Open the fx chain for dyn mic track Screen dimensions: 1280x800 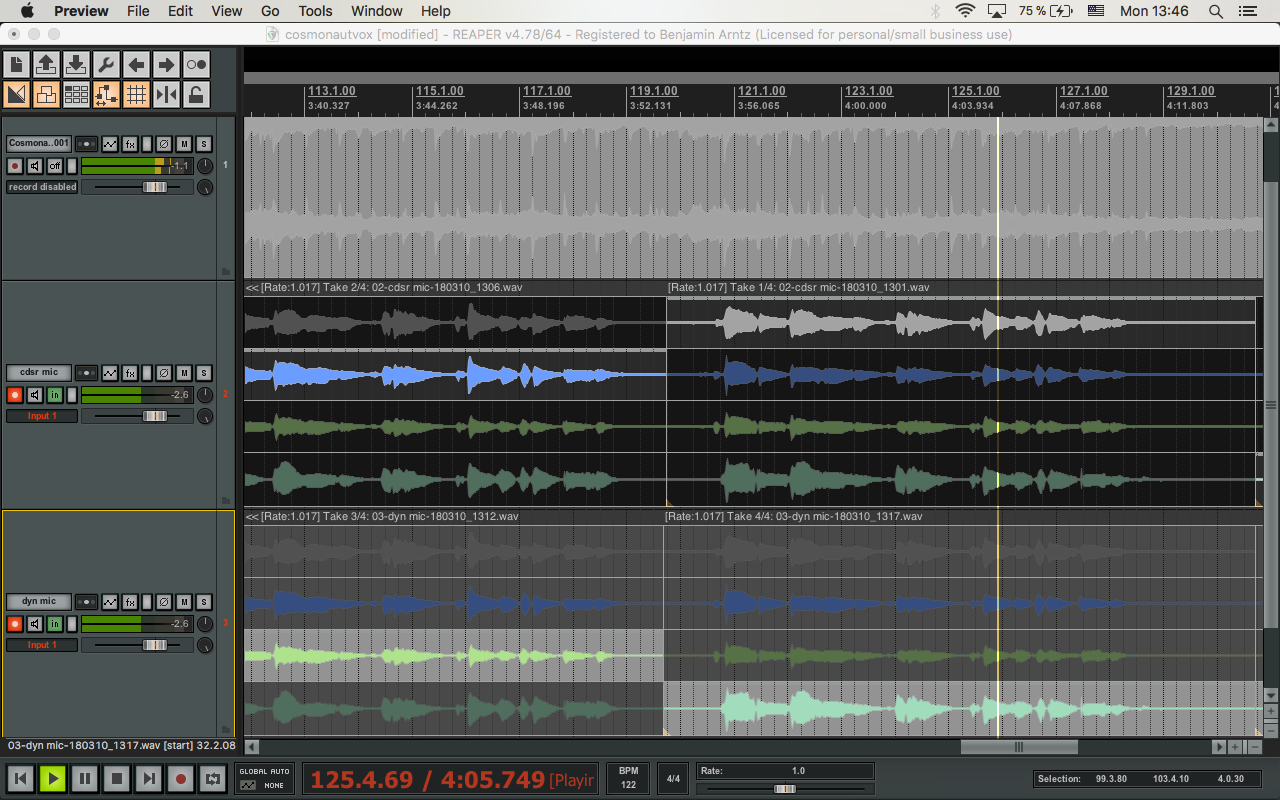point(130,602)
